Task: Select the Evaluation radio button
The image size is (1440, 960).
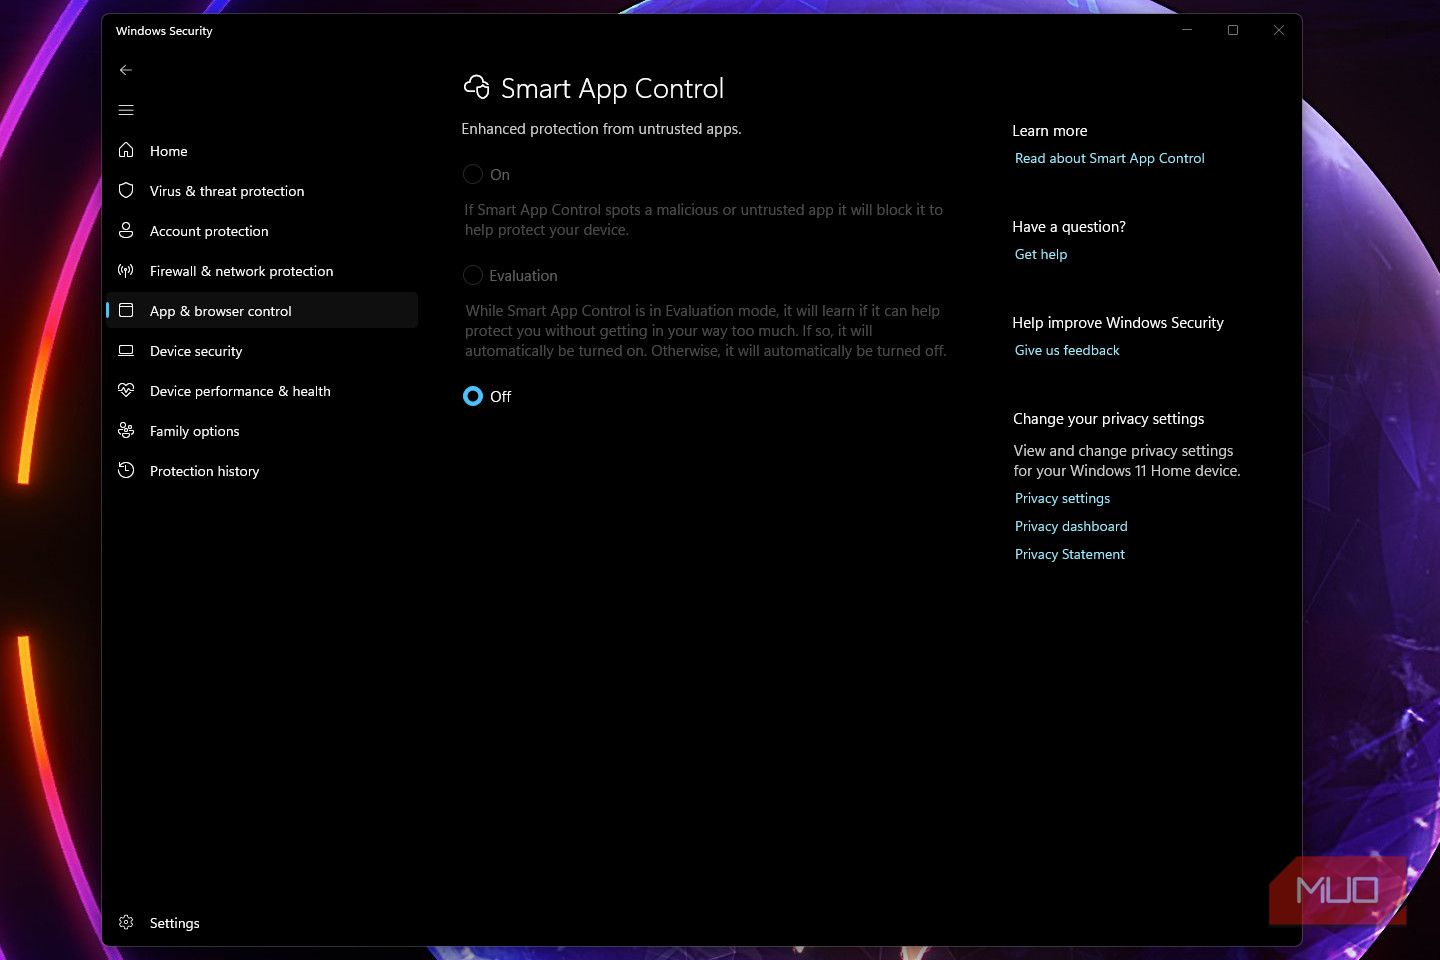Action: pyautogui.click(x=473, y=275)
